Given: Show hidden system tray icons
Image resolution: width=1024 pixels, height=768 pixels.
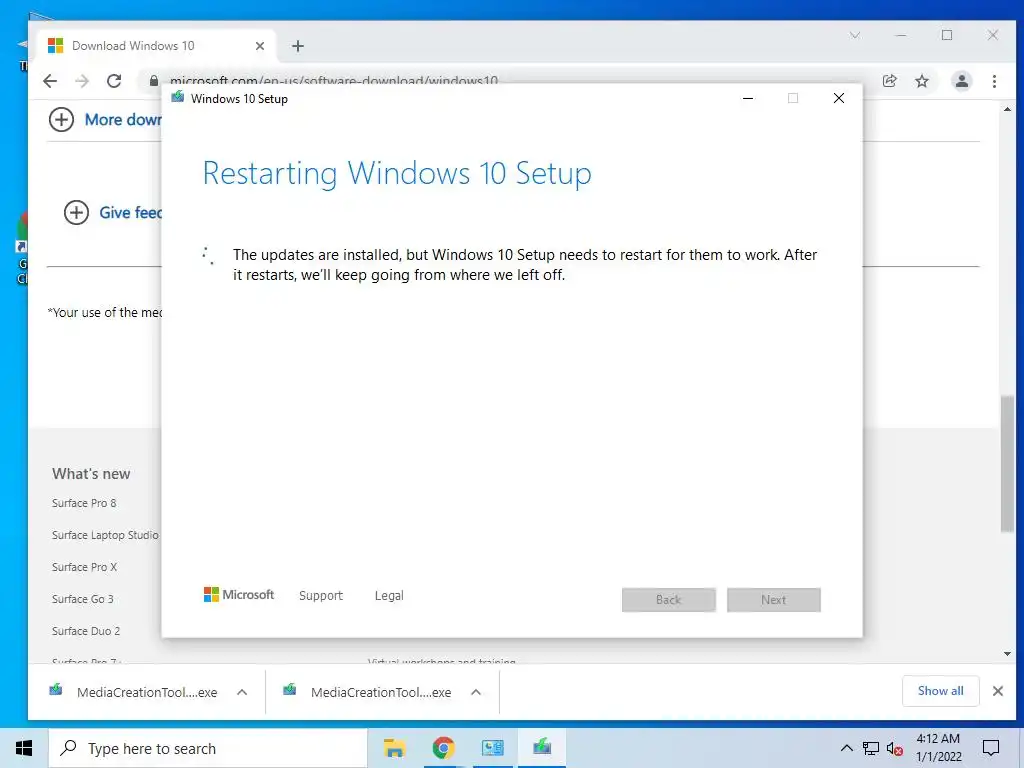Looking at the screenshot, I should [x=846, y=748].
